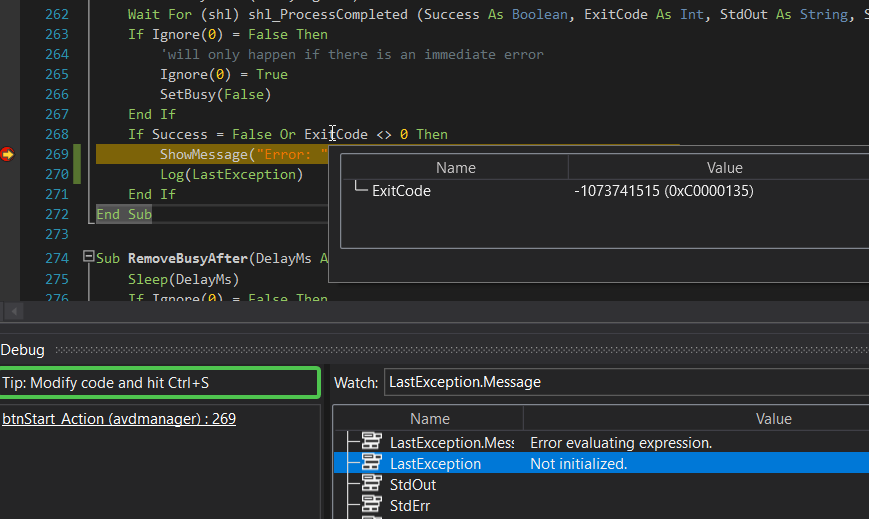Viewport: 869px width, 519px height.
Task: Select the StdOut watch entry
Action: (412, 485)
